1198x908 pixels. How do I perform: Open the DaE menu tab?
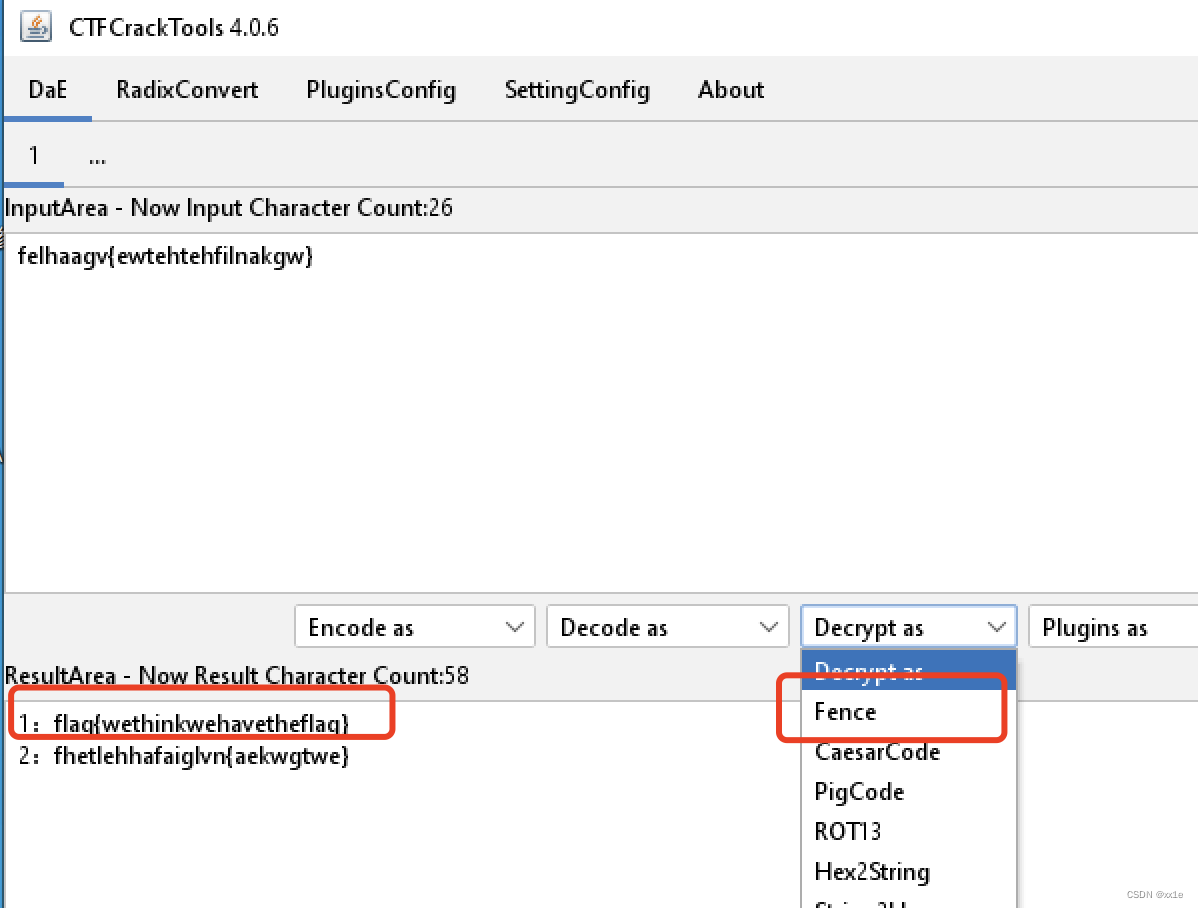tap(47, 90)
